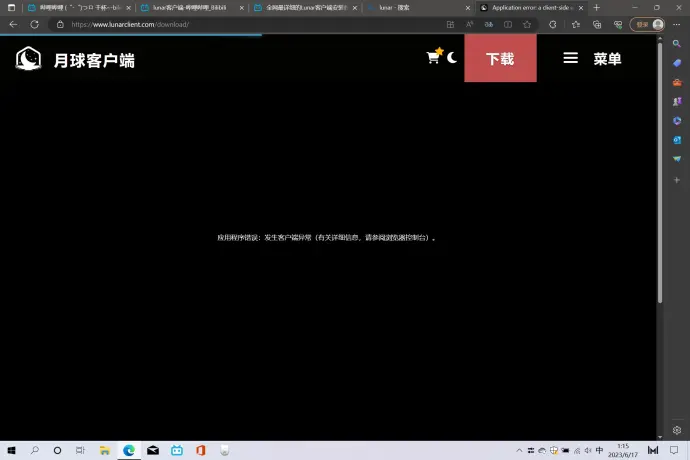The height and width of the screenshot is (460, 690).
Task: Open the Edge sidebar search icon
Action: [x=677, y=43]
